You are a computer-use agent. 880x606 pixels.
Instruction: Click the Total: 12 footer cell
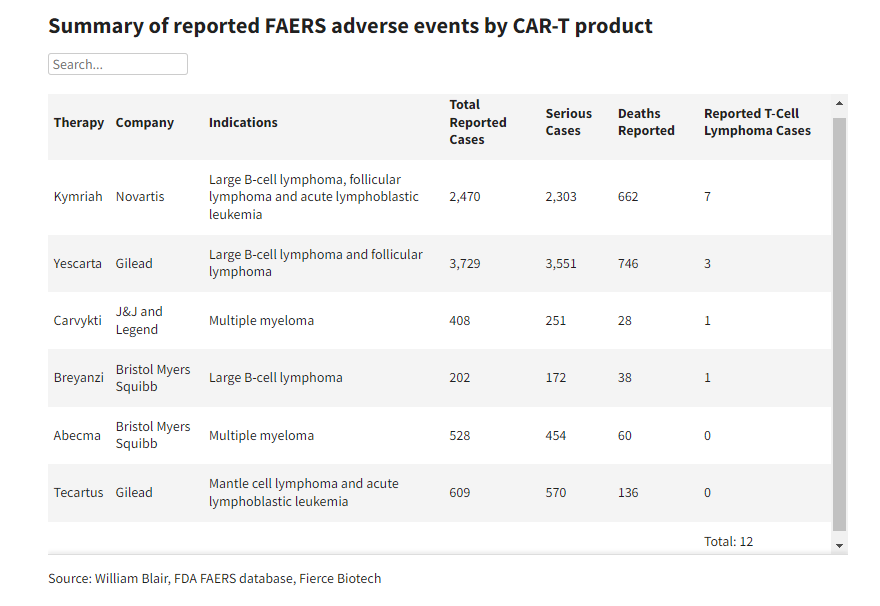(728, 542)
